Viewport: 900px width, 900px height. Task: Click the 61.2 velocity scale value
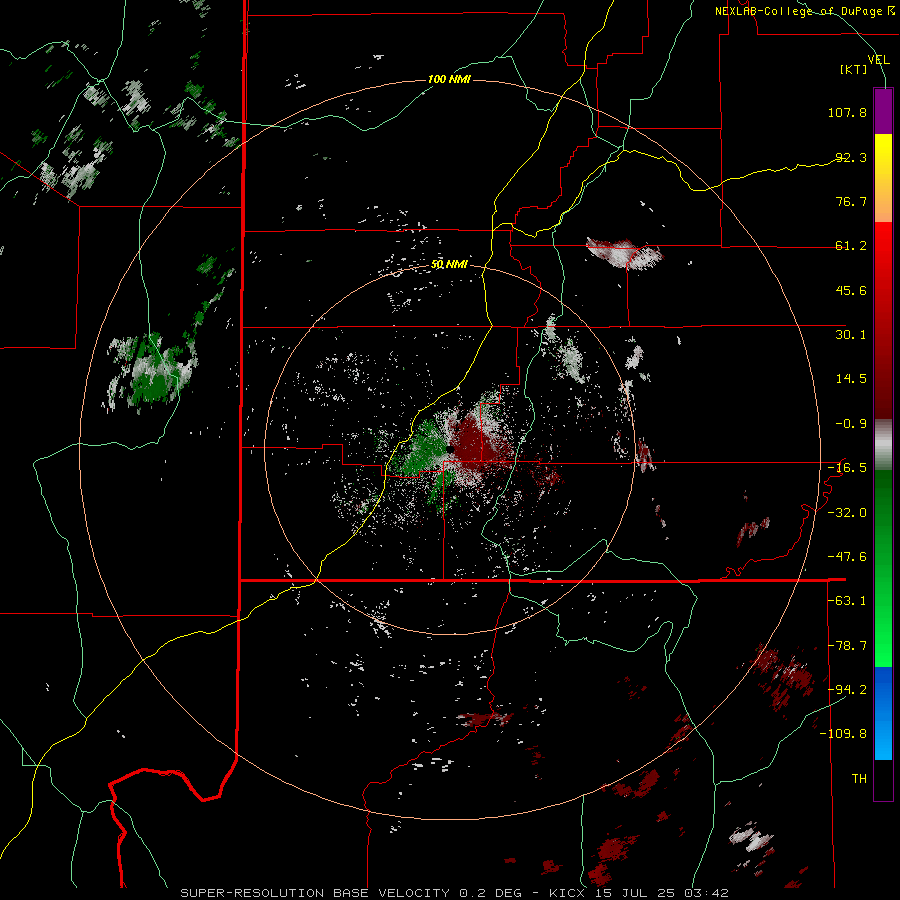(851, 246)
